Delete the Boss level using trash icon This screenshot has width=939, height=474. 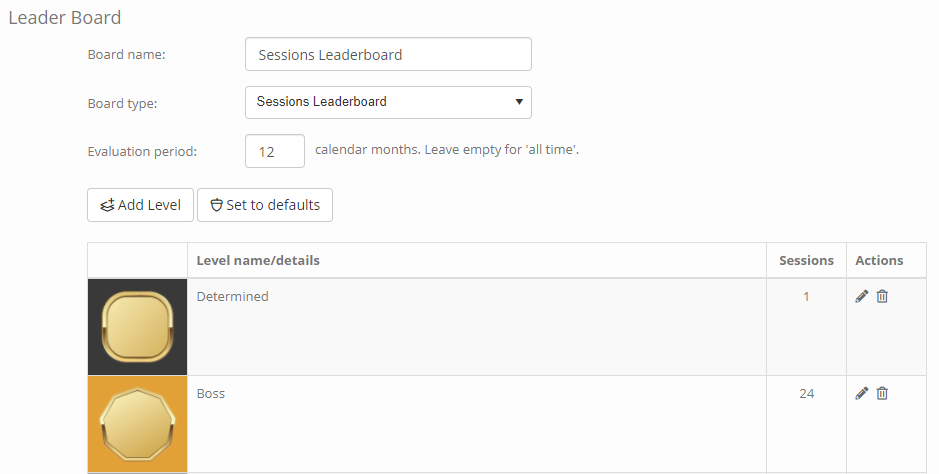(882, 393)
